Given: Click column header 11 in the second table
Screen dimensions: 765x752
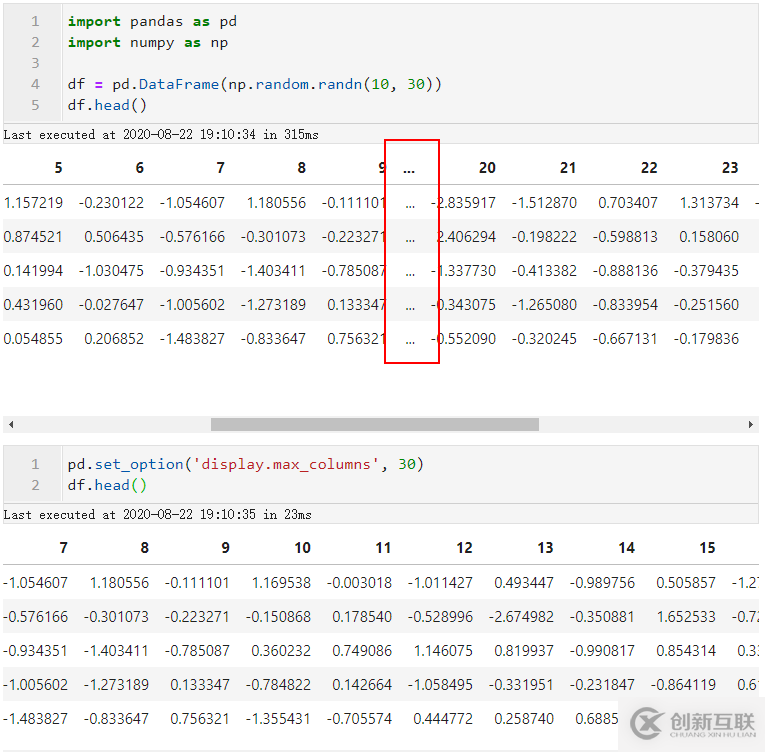Looking at the screenshot, I should point(383,548).
